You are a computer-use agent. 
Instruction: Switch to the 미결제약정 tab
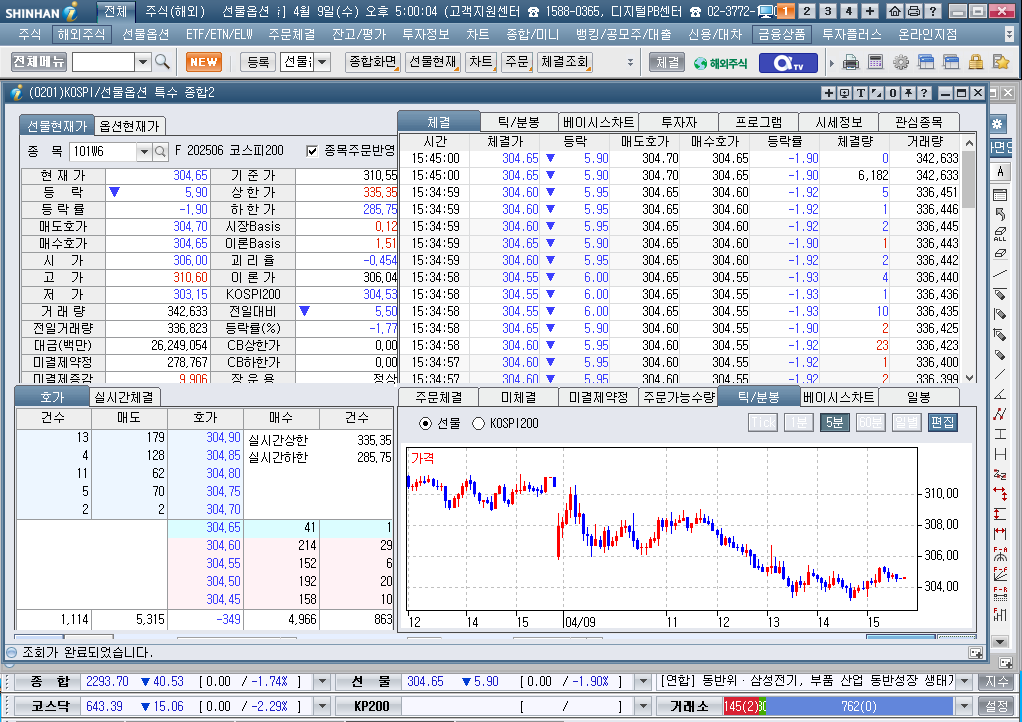[598, 397]
